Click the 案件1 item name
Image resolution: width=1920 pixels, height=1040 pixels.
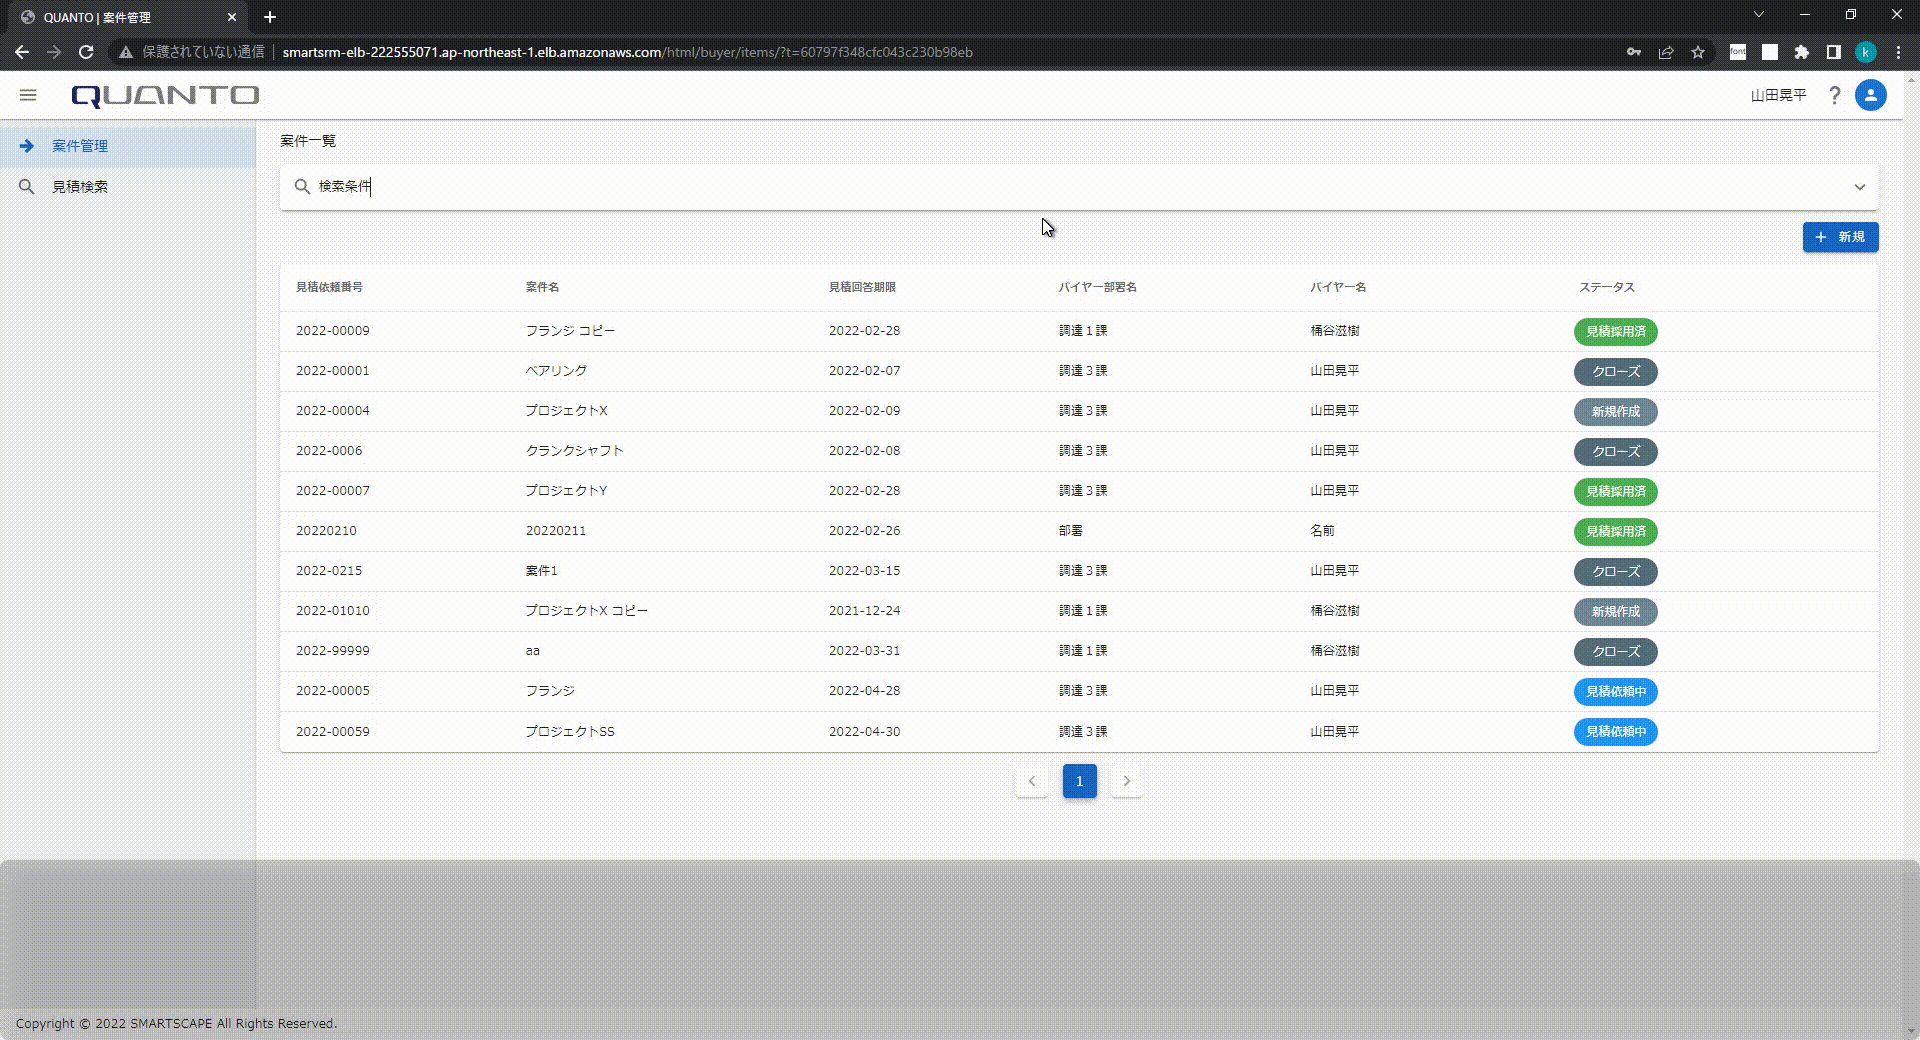541,571
